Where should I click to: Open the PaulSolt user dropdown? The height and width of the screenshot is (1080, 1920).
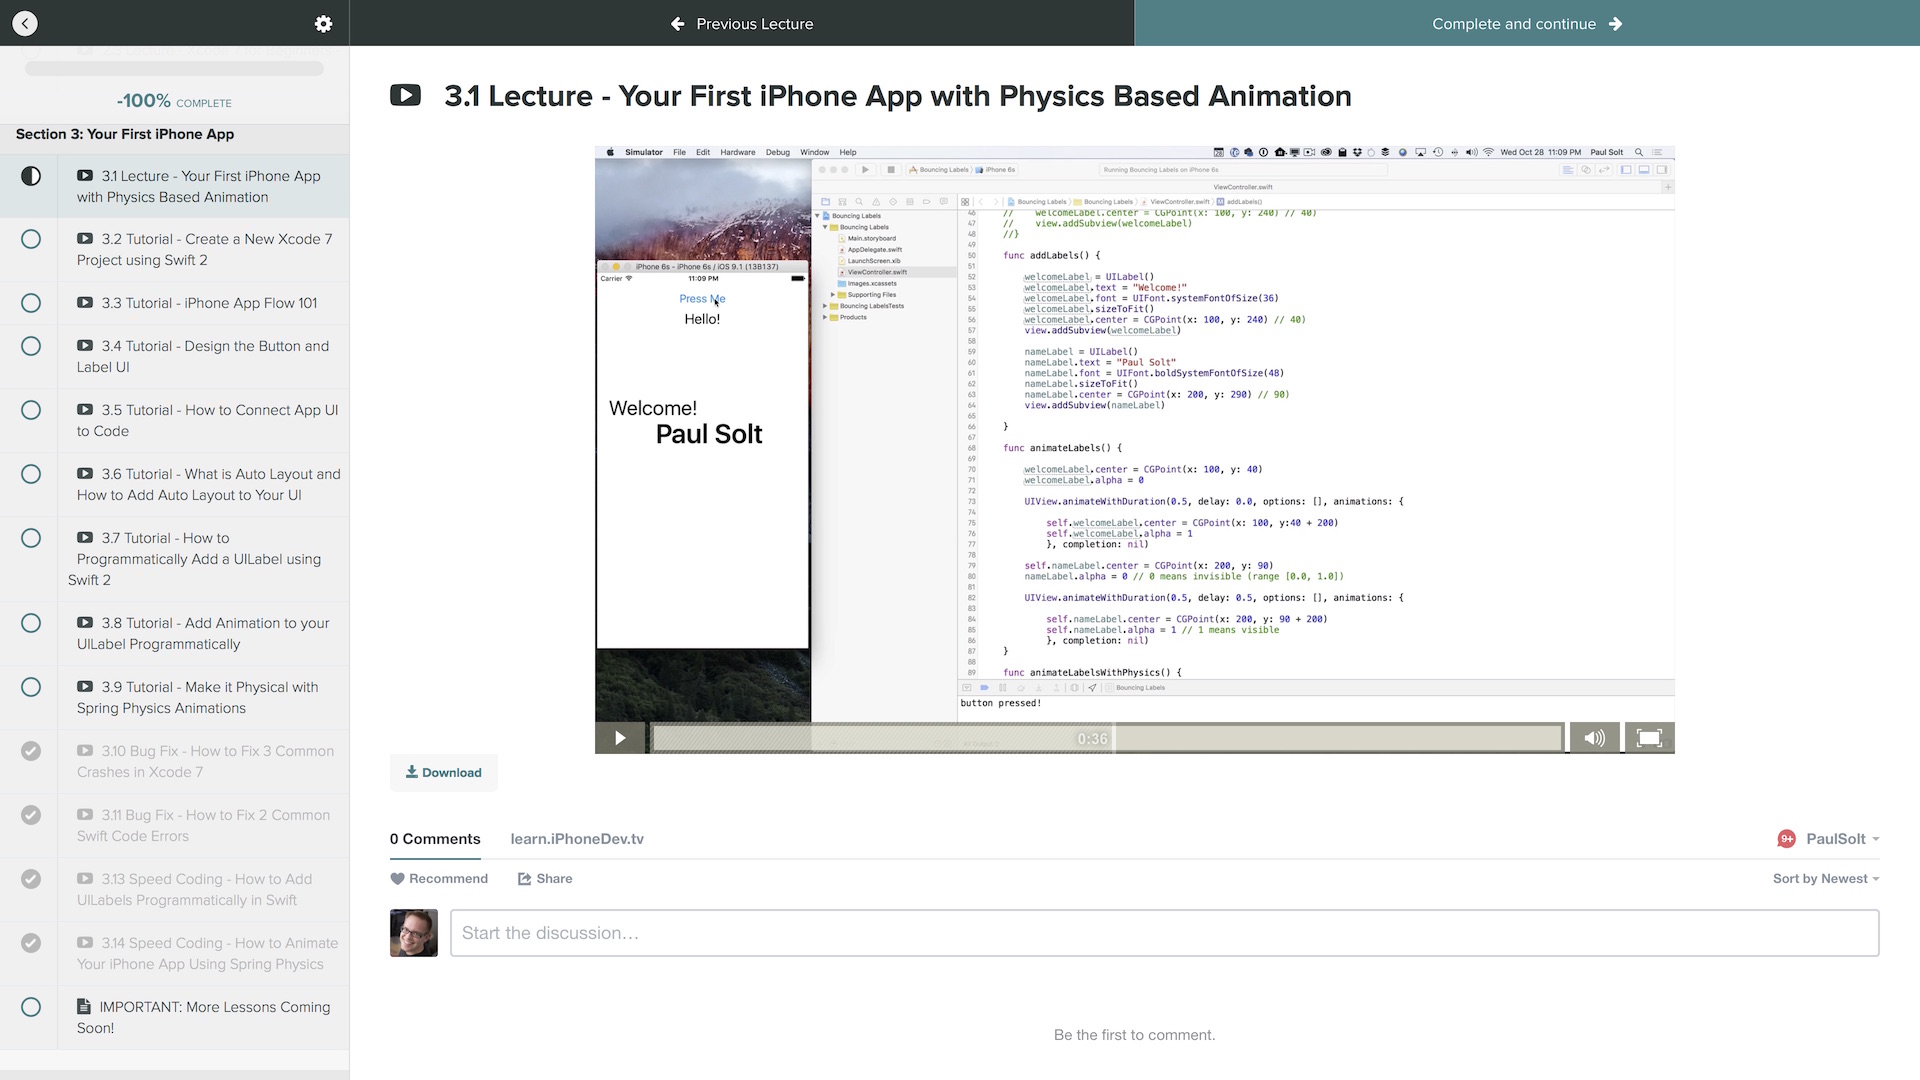tap(1842, 839)
